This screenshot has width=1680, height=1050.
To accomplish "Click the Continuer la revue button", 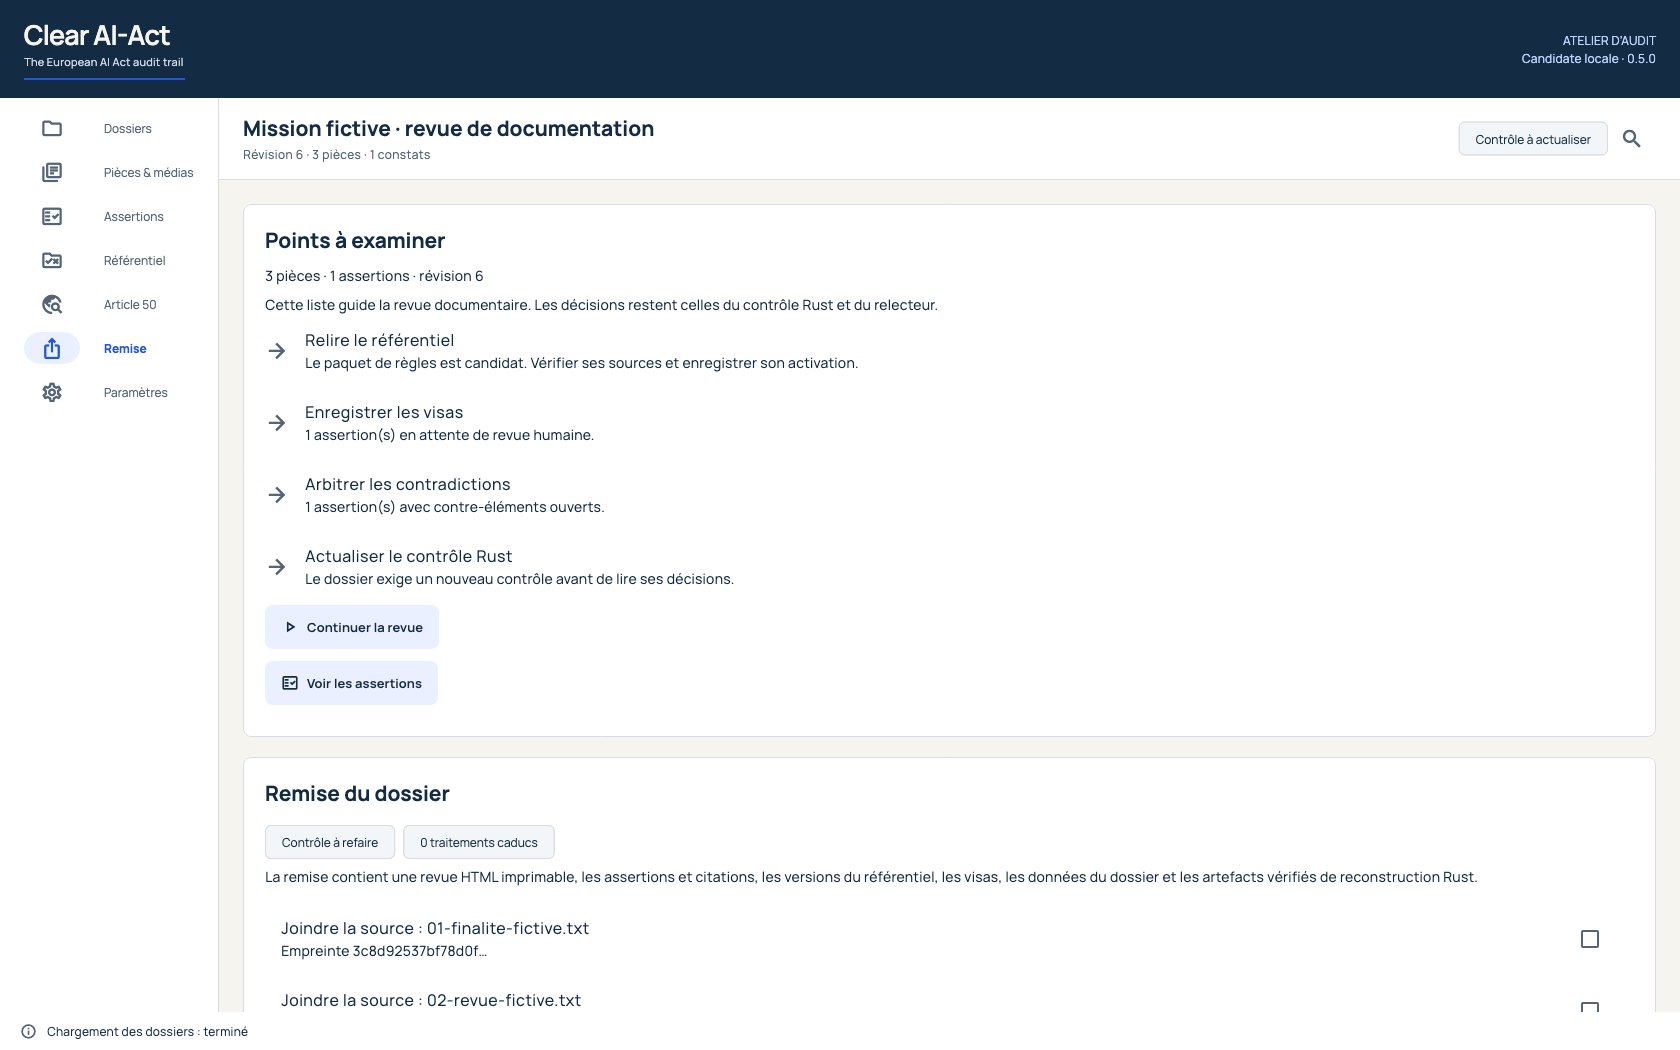I will (x=352, y=627).
